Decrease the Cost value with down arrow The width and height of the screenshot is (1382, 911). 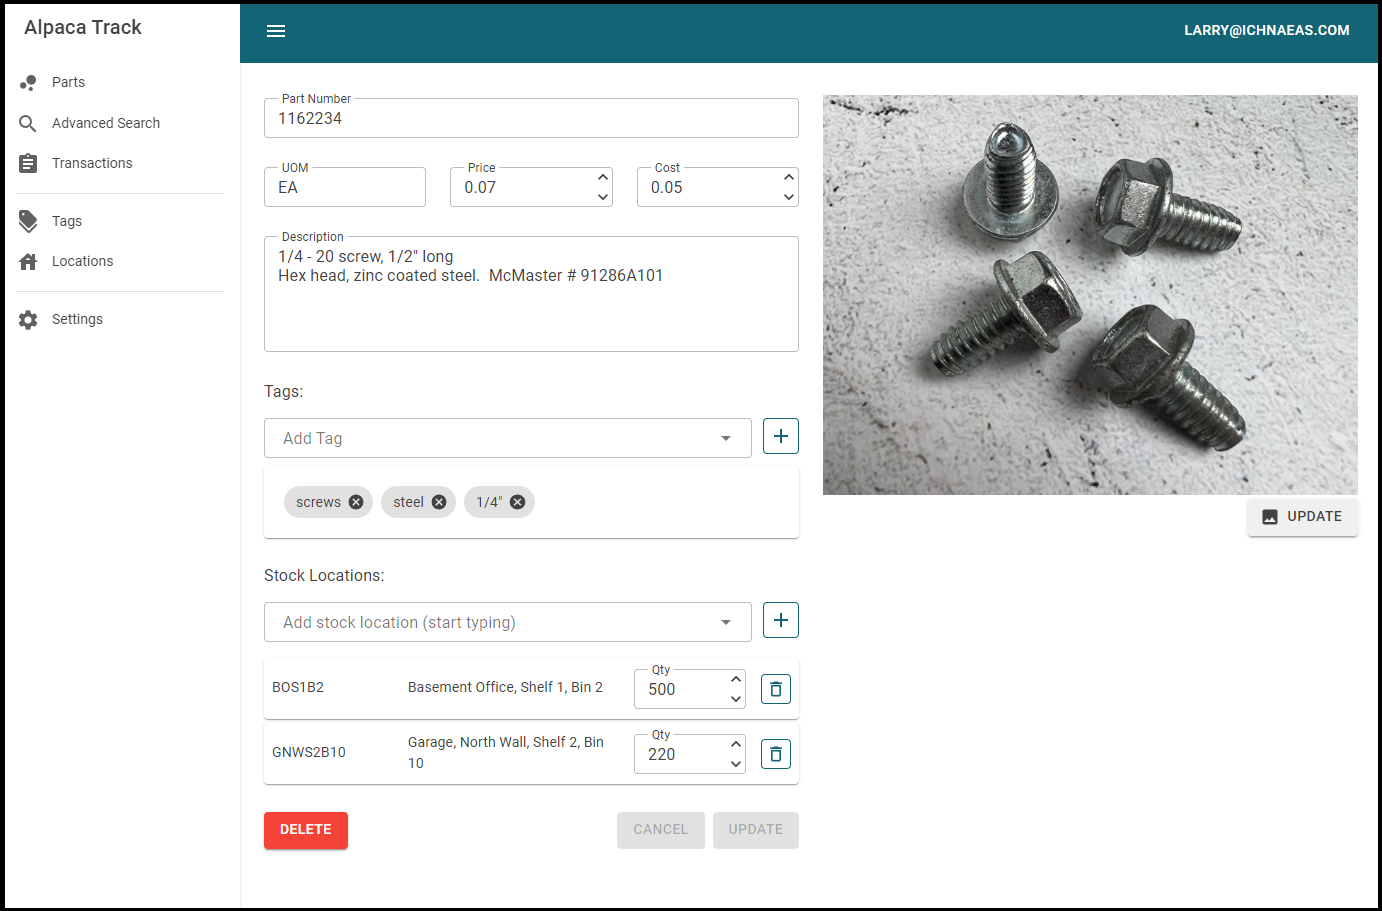tap(789, 197)
